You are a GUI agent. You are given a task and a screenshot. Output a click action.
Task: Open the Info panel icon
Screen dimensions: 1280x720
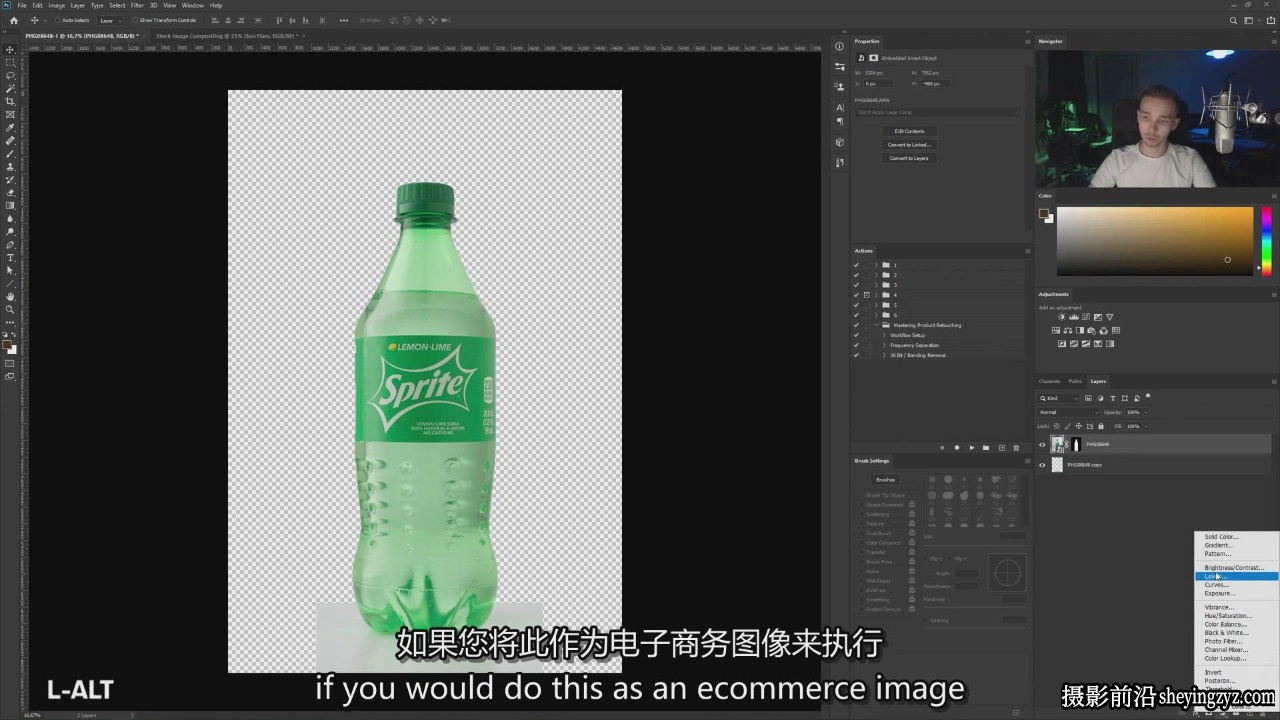coord(840,46)
